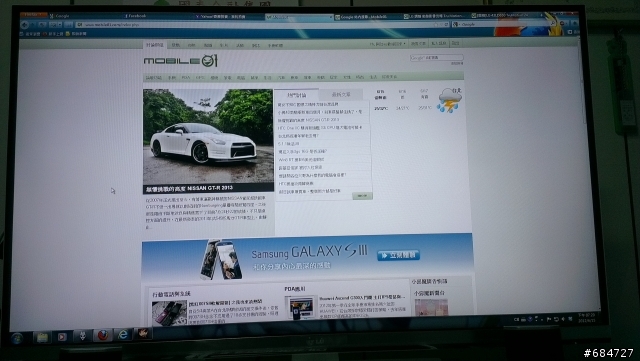
Task: Click the Windows Start orb
Action: (17, 338)
